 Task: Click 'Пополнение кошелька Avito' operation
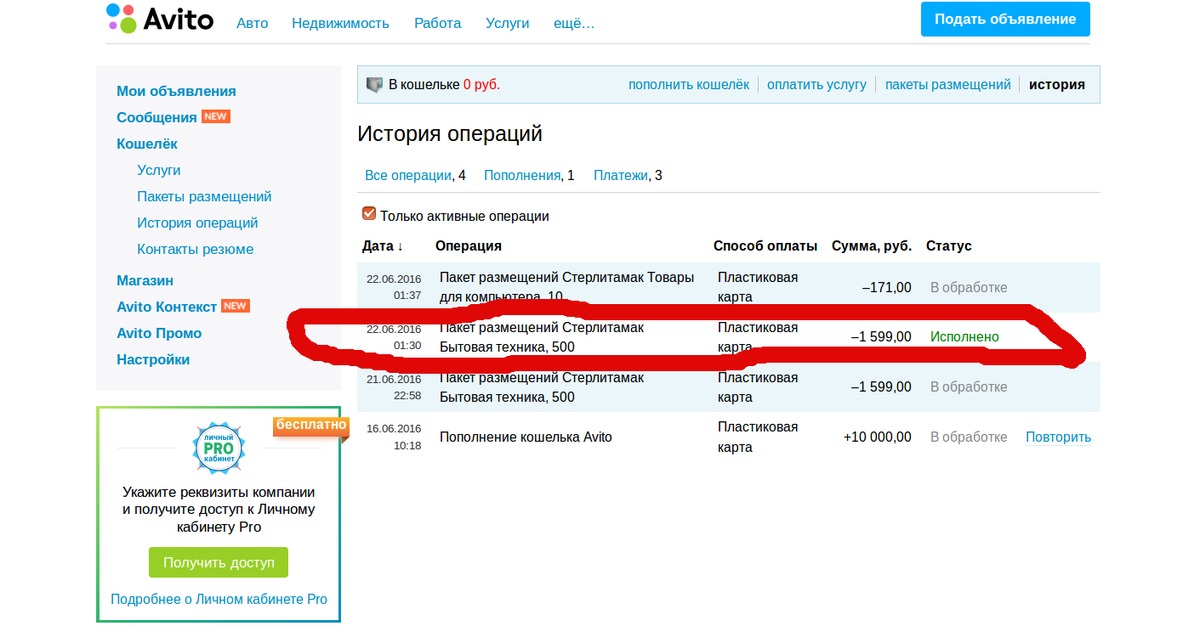(526, 437)
